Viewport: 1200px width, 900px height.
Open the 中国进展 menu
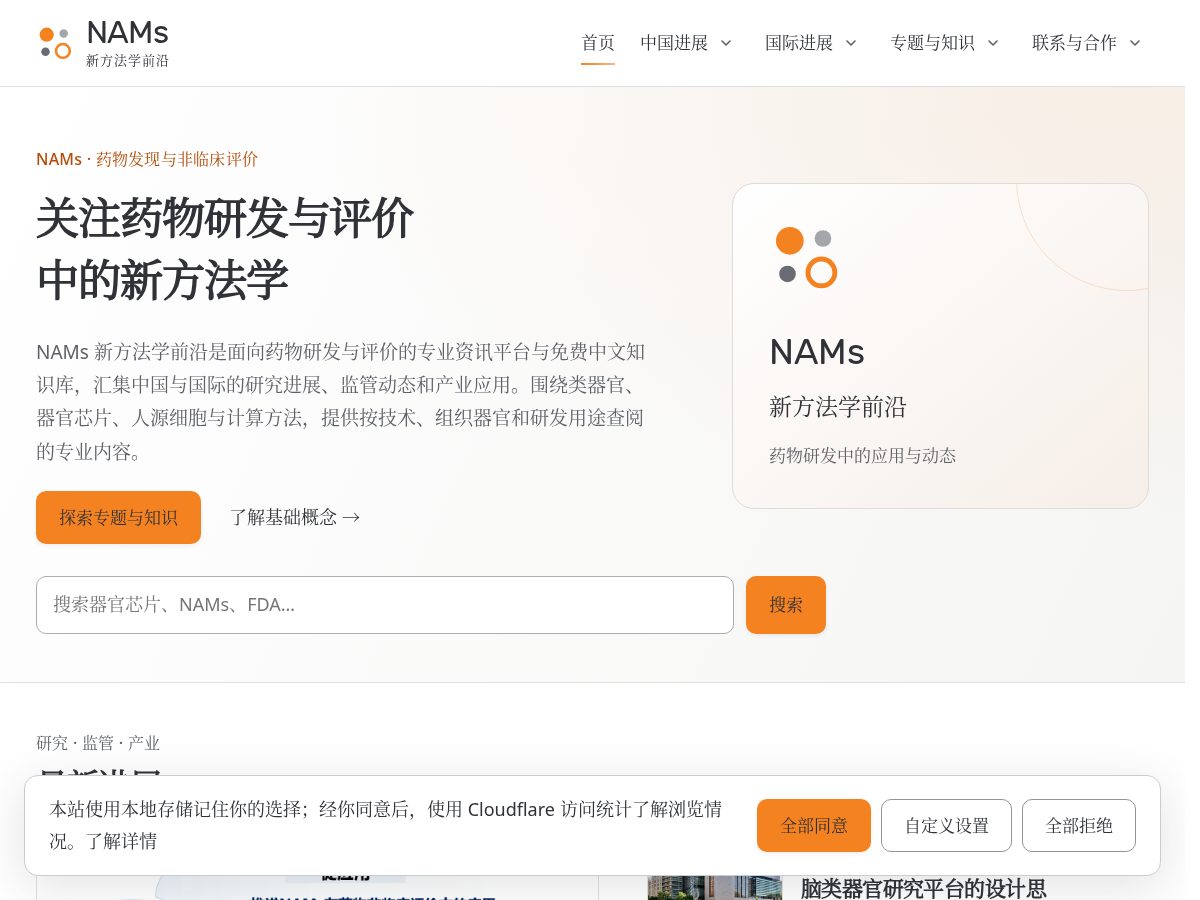point(674,43)
